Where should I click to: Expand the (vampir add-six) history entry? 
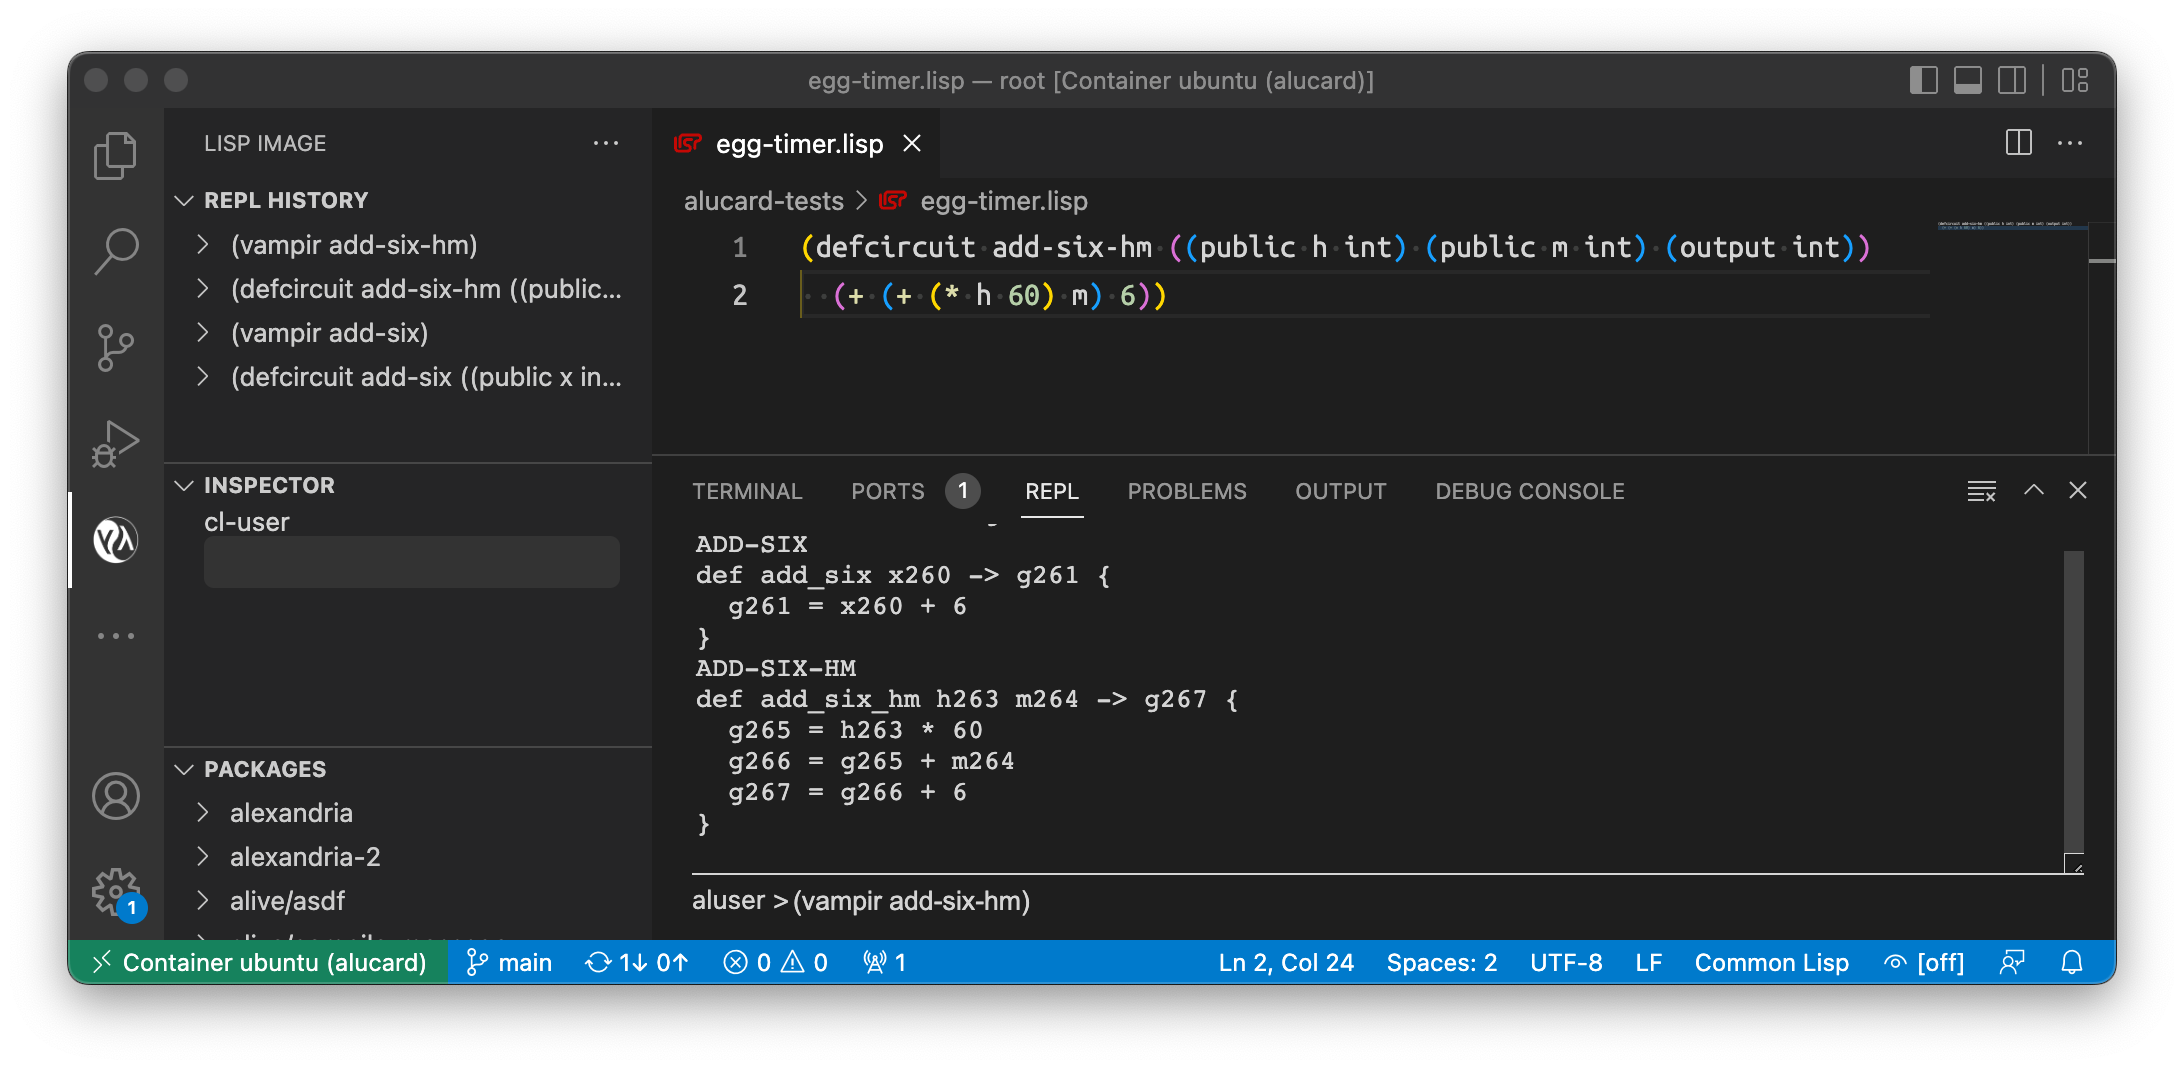click(x=203, y=333)
